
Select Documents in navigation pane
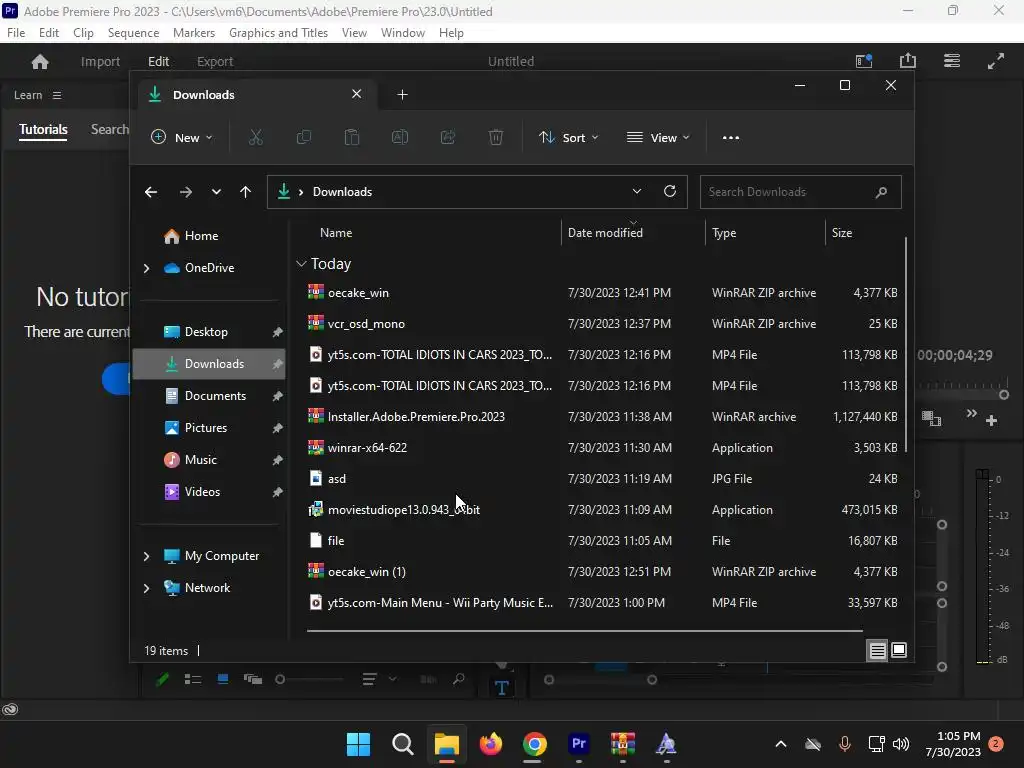[x=210, y=396]
